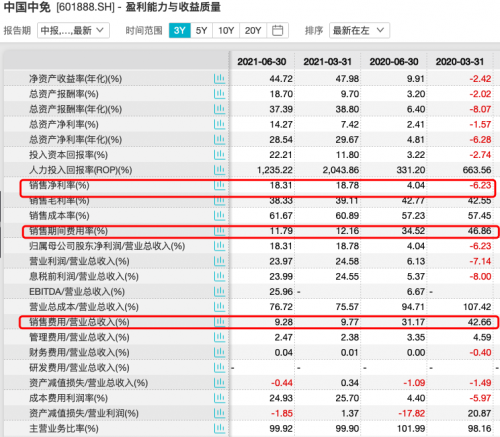Open chart icon for 总资产报酬率(%) row
Image resolution: width=500 pixels, height=437 pixels.
tap(219, 94)
